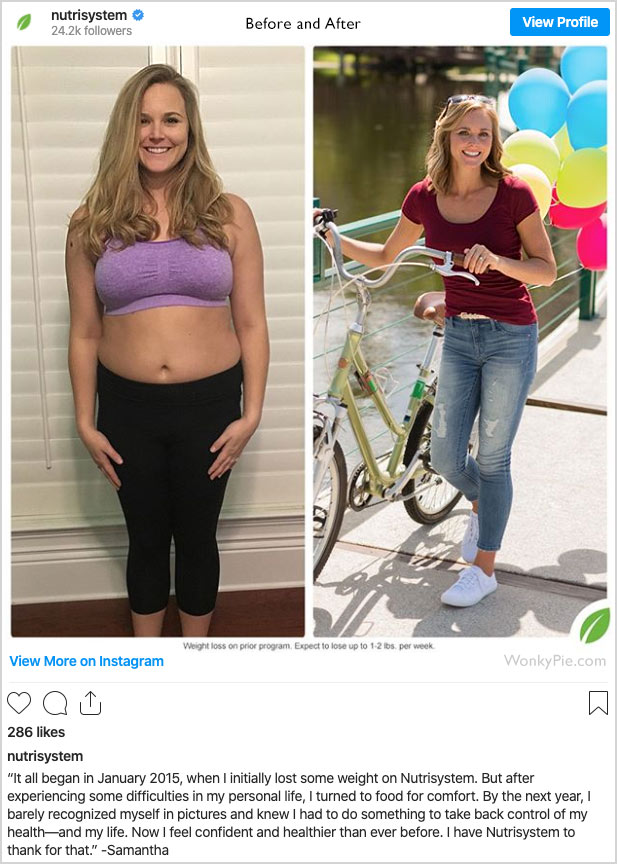
Task: Save post with bookmark icon
Action: [x=598, y=703]
